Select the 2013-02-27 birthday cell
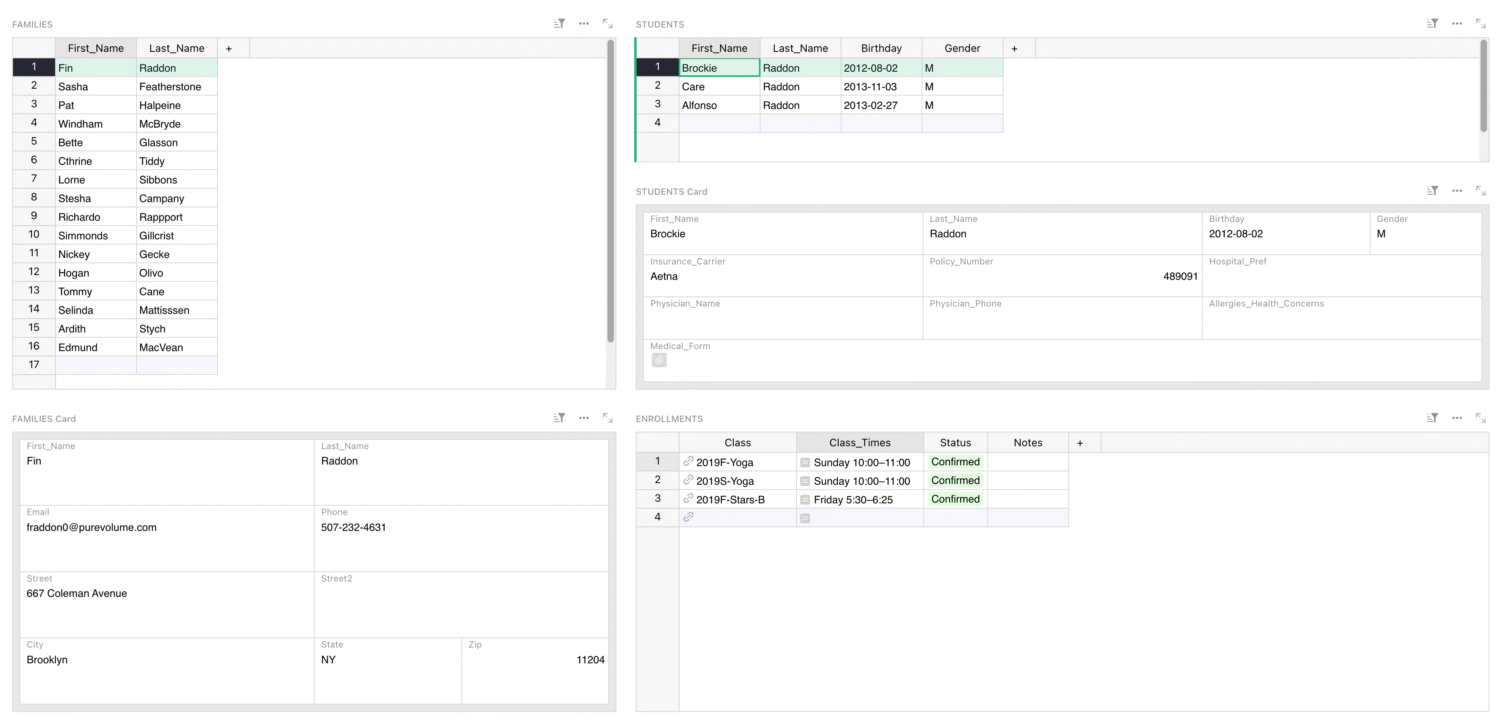Screen dimensions: 1500x720 pyautogui.click(x=881, y=105)
